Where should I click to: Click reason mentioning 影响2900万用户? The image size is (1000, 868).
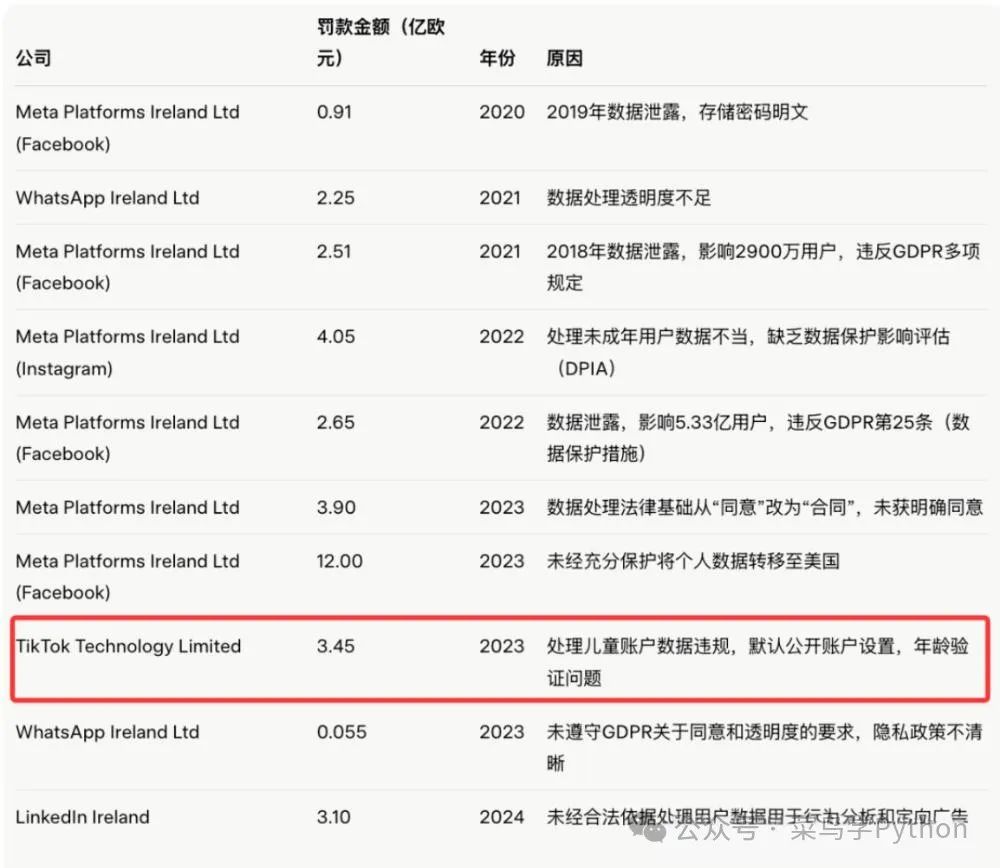763,267
